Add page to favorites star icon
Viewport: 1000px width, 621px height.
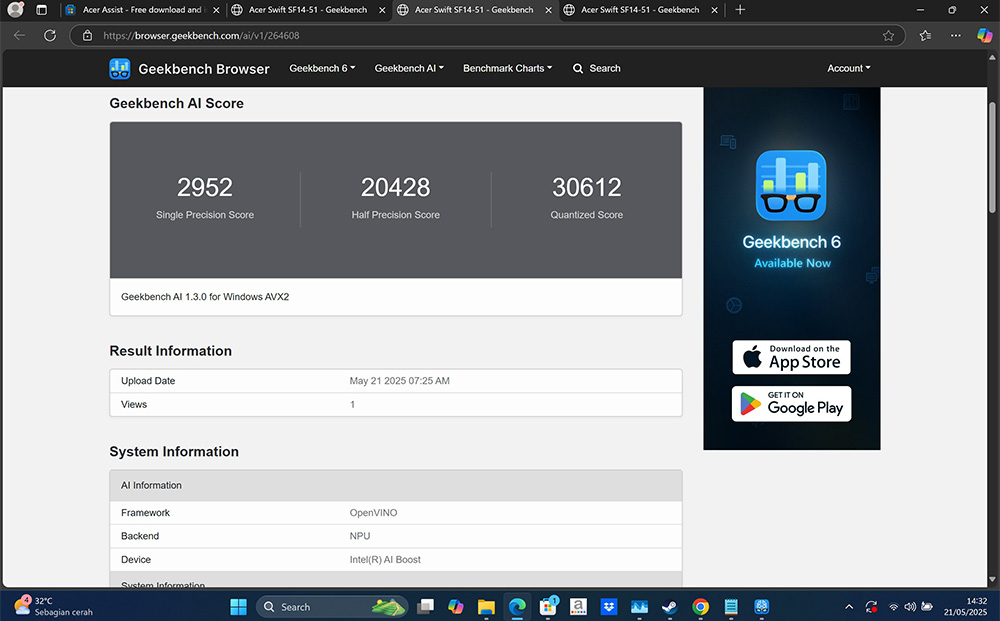[888, 36]
